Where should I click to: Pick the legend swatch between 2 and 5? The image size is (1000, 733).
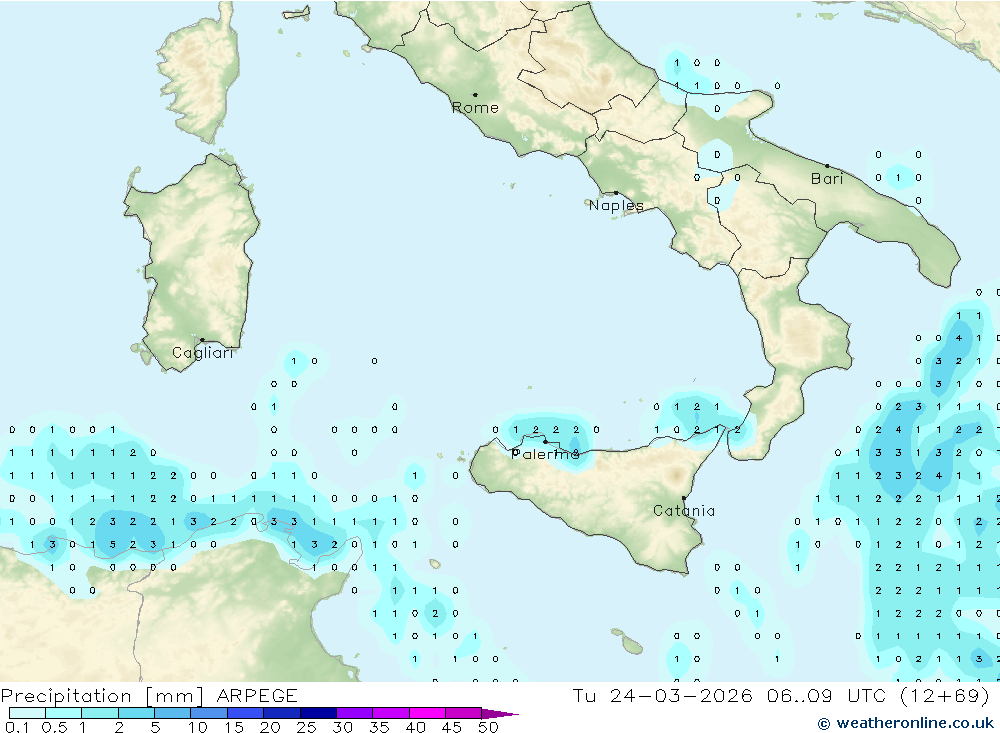pyautogui.click(x=136, y=713)
